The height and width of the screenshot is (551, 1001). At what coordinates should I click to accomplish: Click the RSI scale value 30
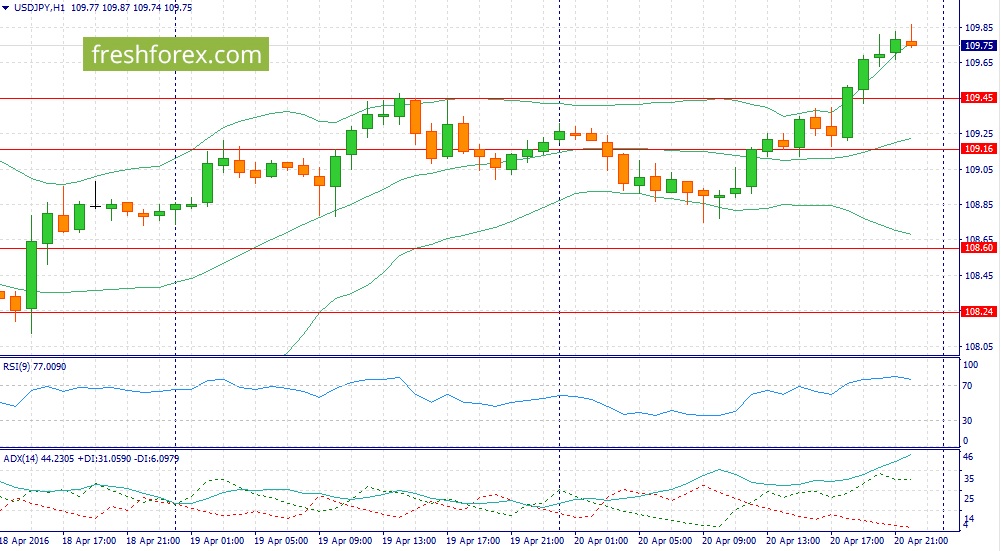tap(966, 421)
